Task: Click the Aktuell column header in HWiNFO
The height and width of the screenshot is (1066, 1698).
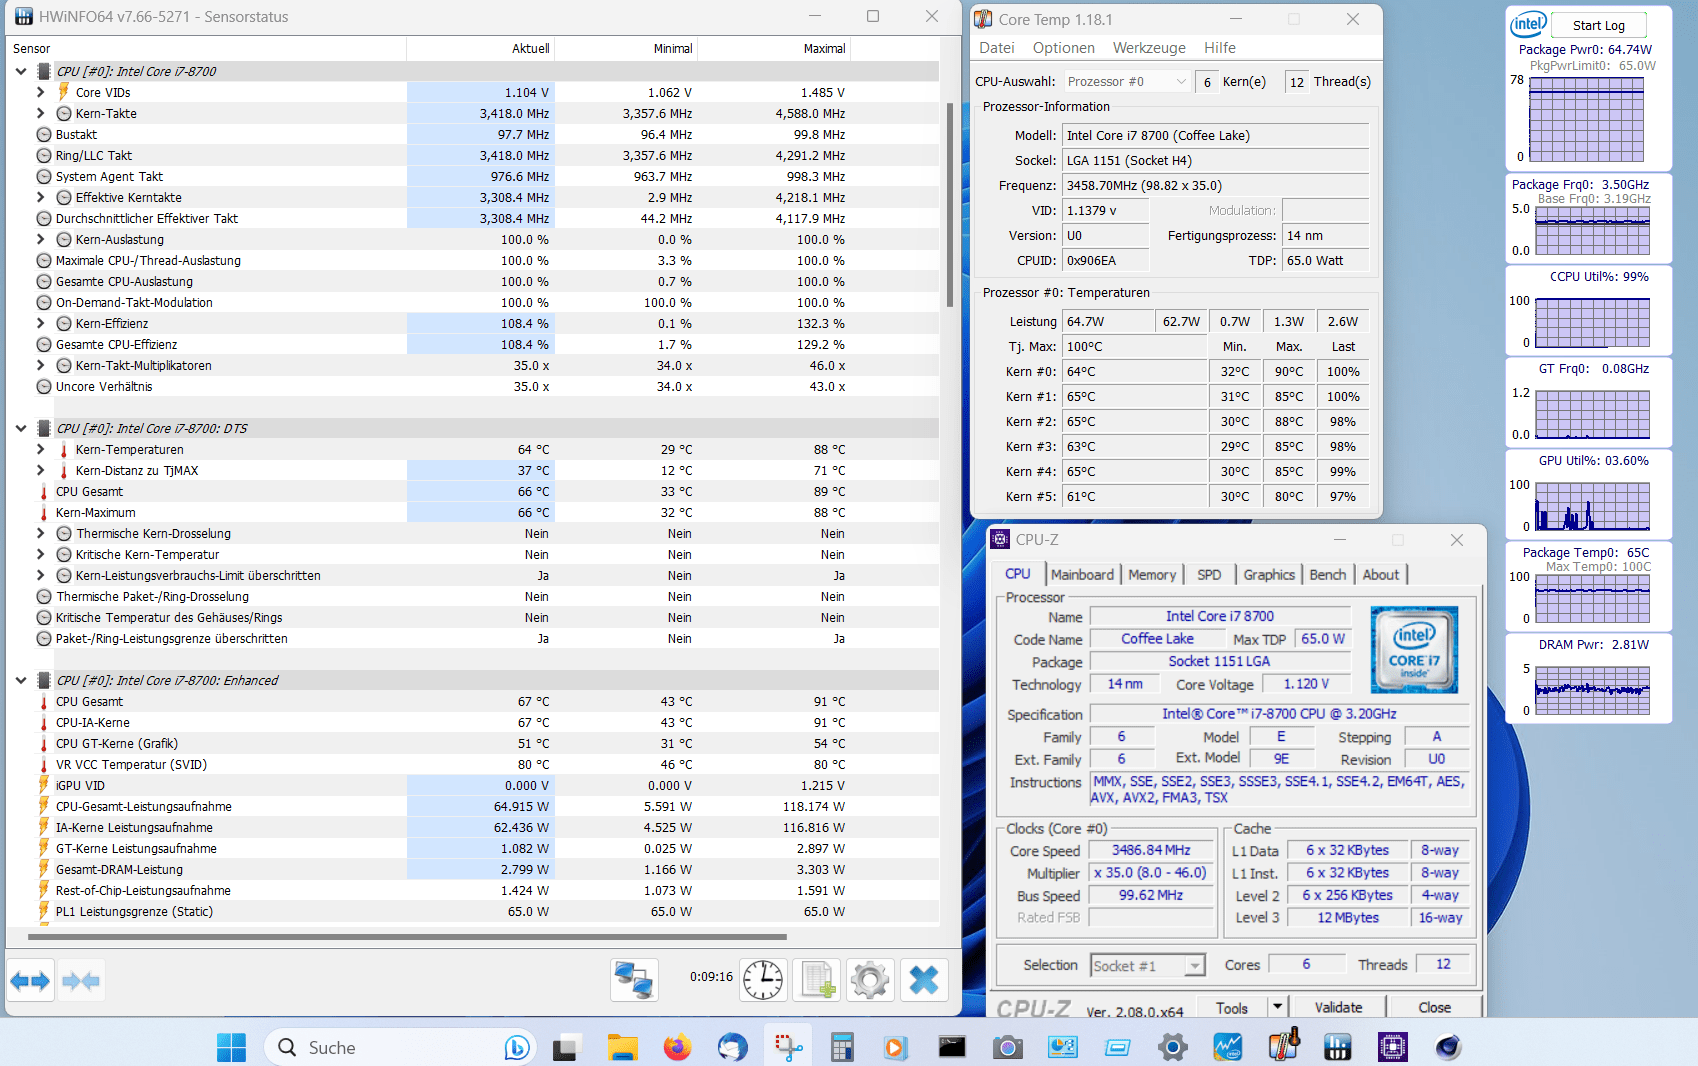Action: (480, 48)
